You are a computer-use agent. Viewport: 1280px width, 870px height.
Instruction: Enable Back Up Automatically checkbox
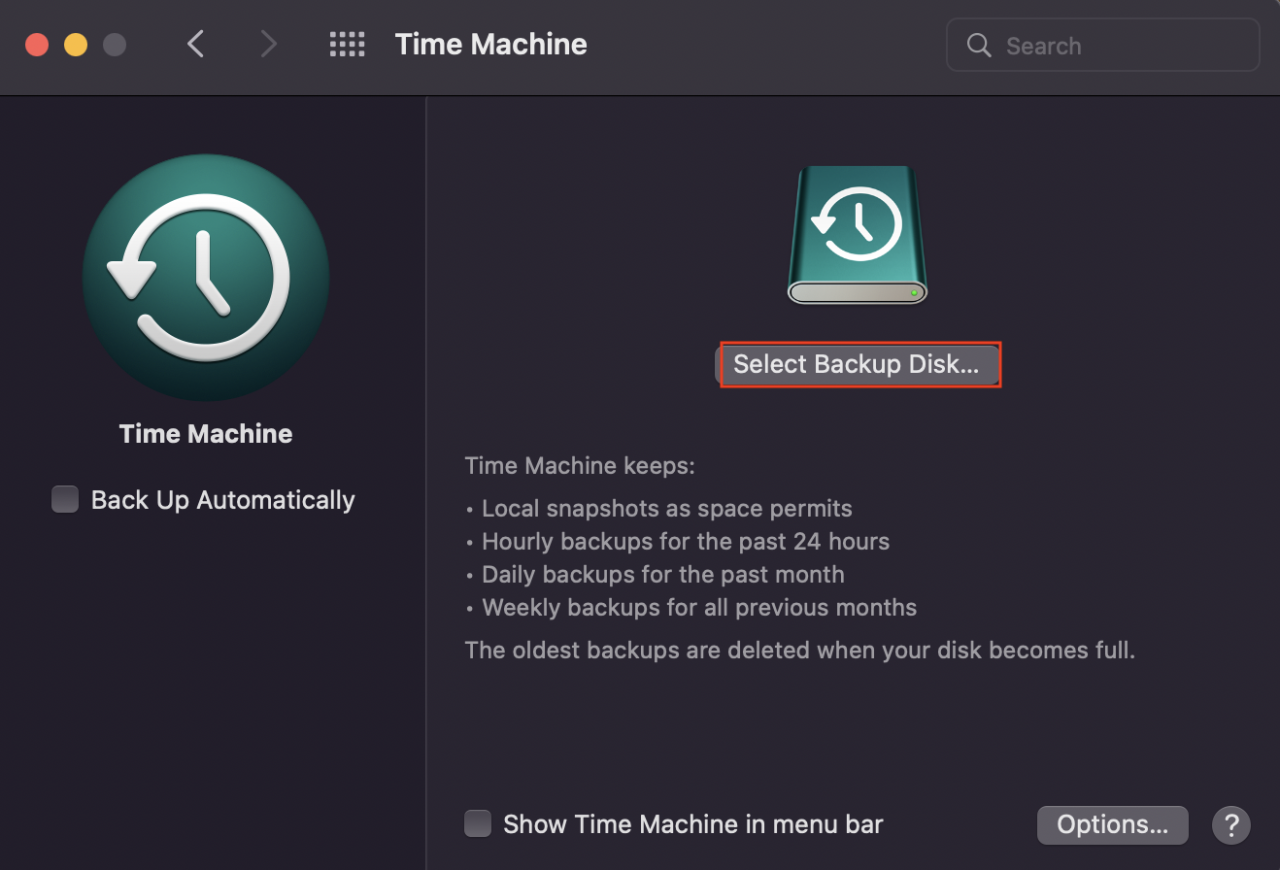[65, 499]
